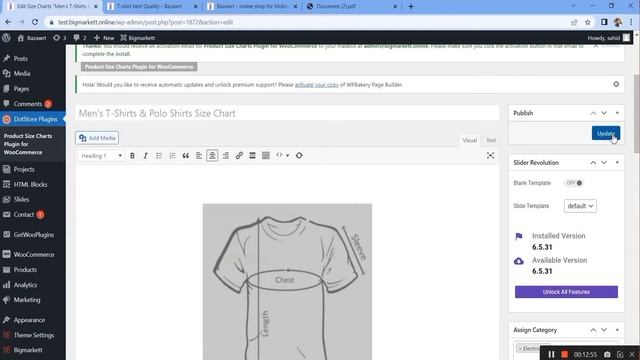Insert a bulleted list
Viewport: 640px width, 360px height.
point(159,156)
